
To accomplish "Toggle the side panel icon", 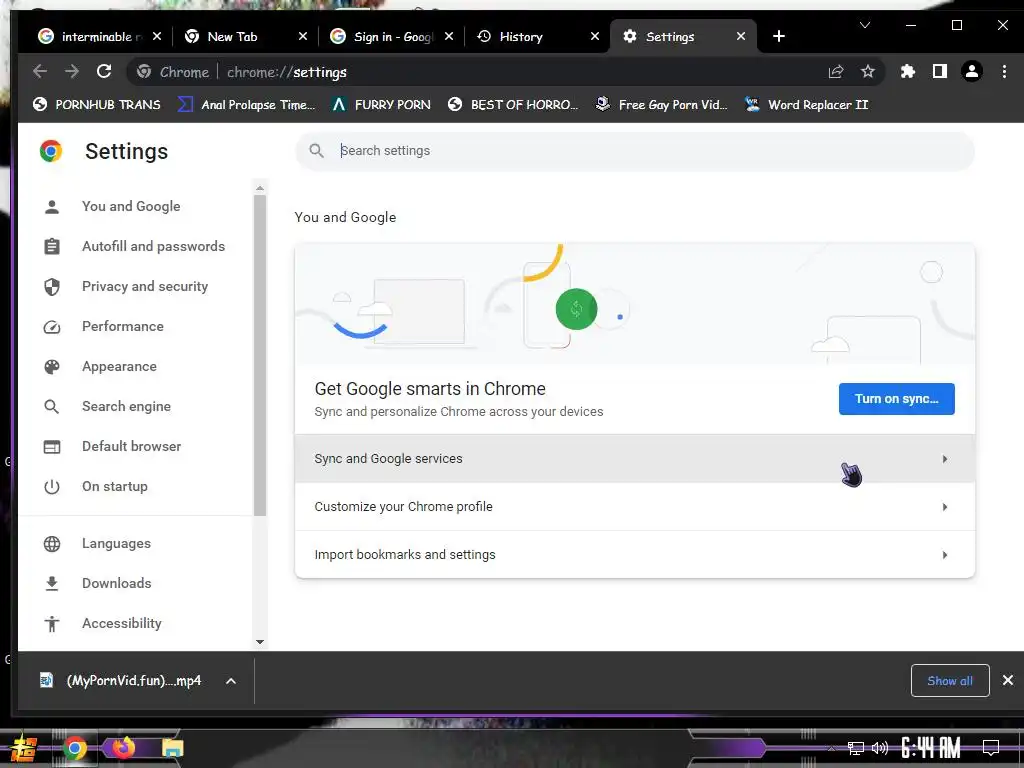I will tap(940, 71).
